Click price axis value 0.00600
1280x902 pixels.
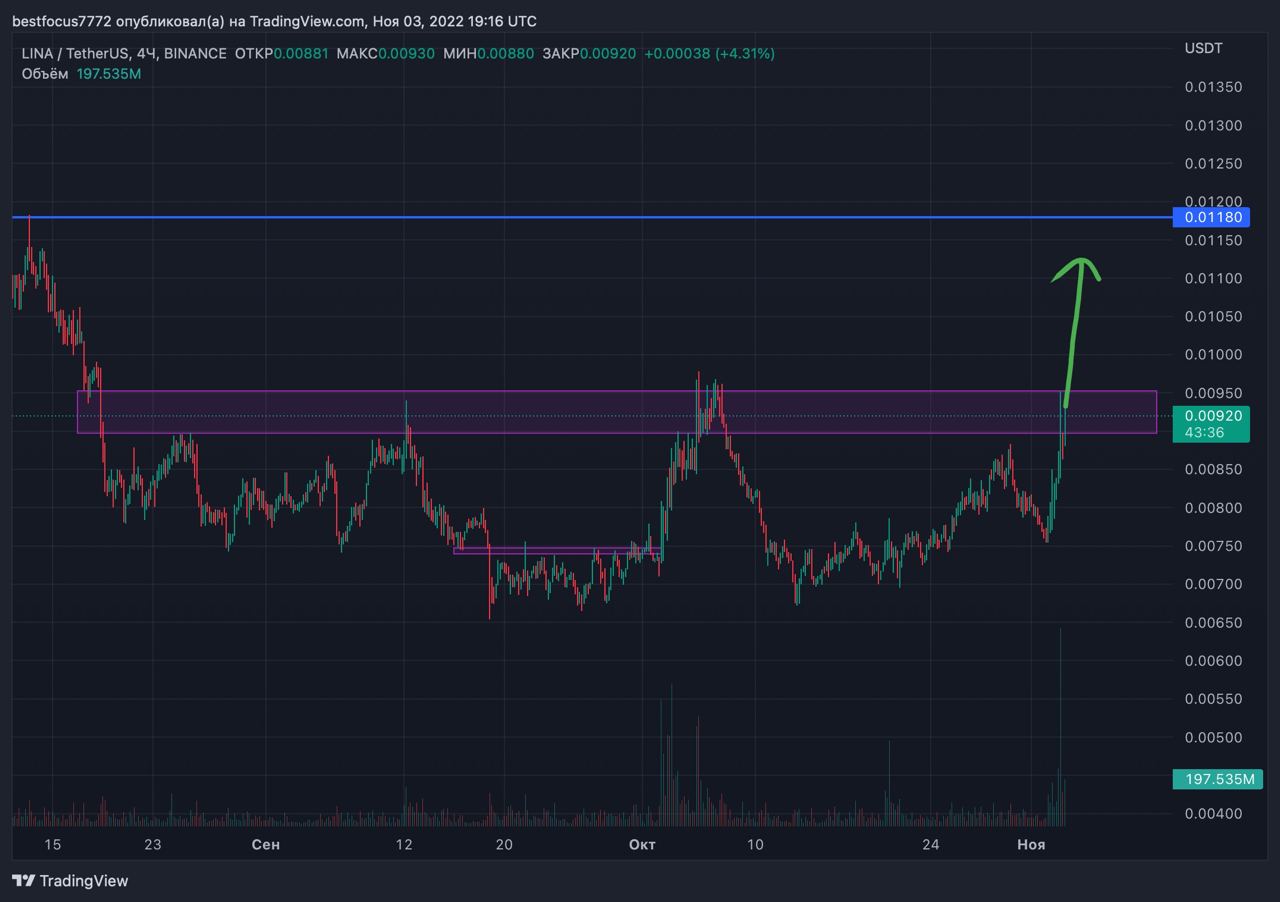pos(1213,661)
